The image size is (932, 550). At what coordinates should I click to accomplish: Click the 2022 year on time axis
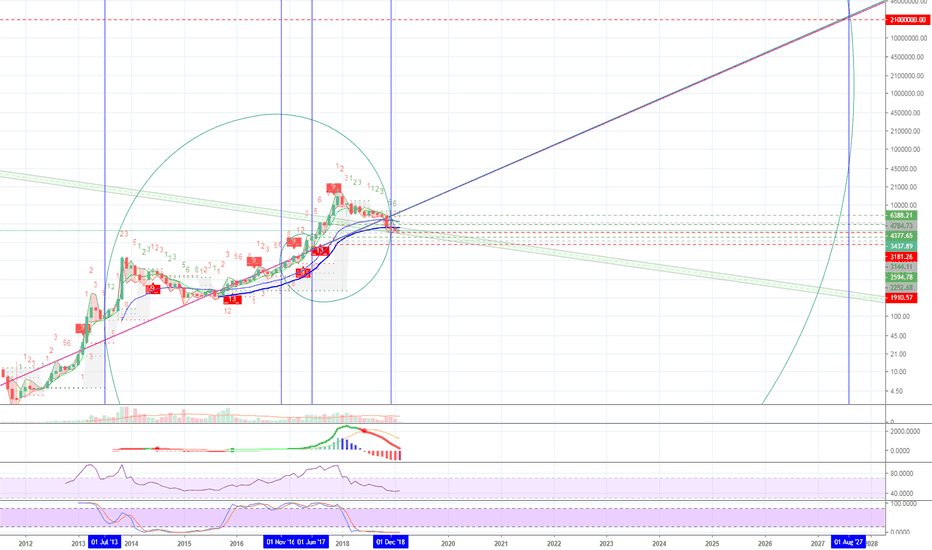(x=554, y=543)
